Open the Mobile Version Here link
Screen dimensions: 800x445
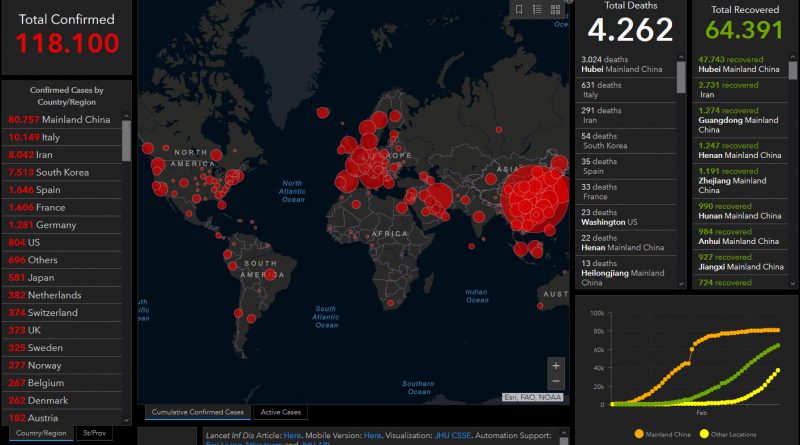click(x=372, y=436)
